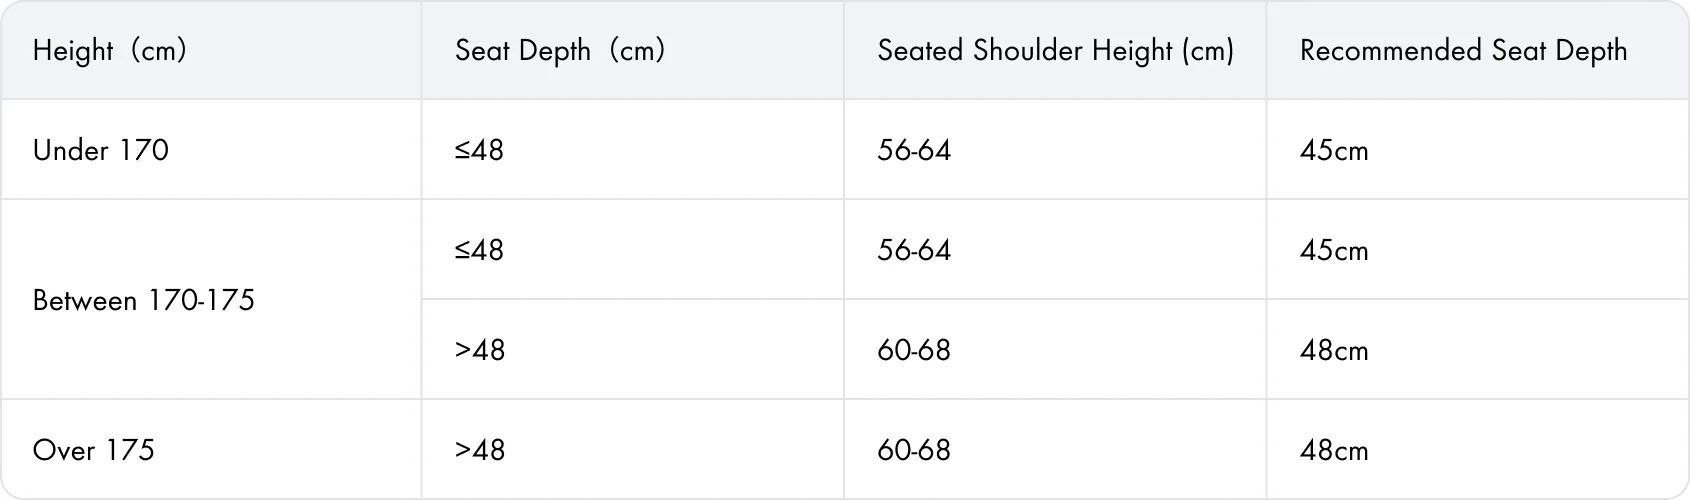1690x500 pixels.
Task: Click ≤48 seat depth in Between 170-175 group
Action: 479,250
